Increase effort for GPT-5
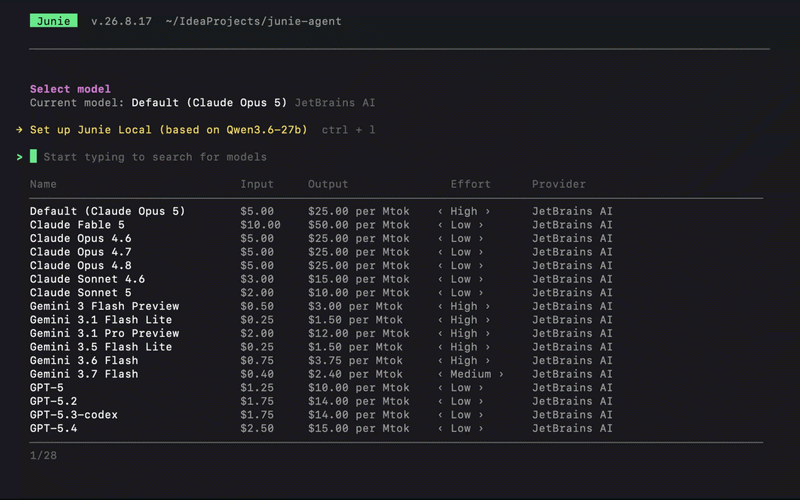800x500 pixels. tap(481, 388)
